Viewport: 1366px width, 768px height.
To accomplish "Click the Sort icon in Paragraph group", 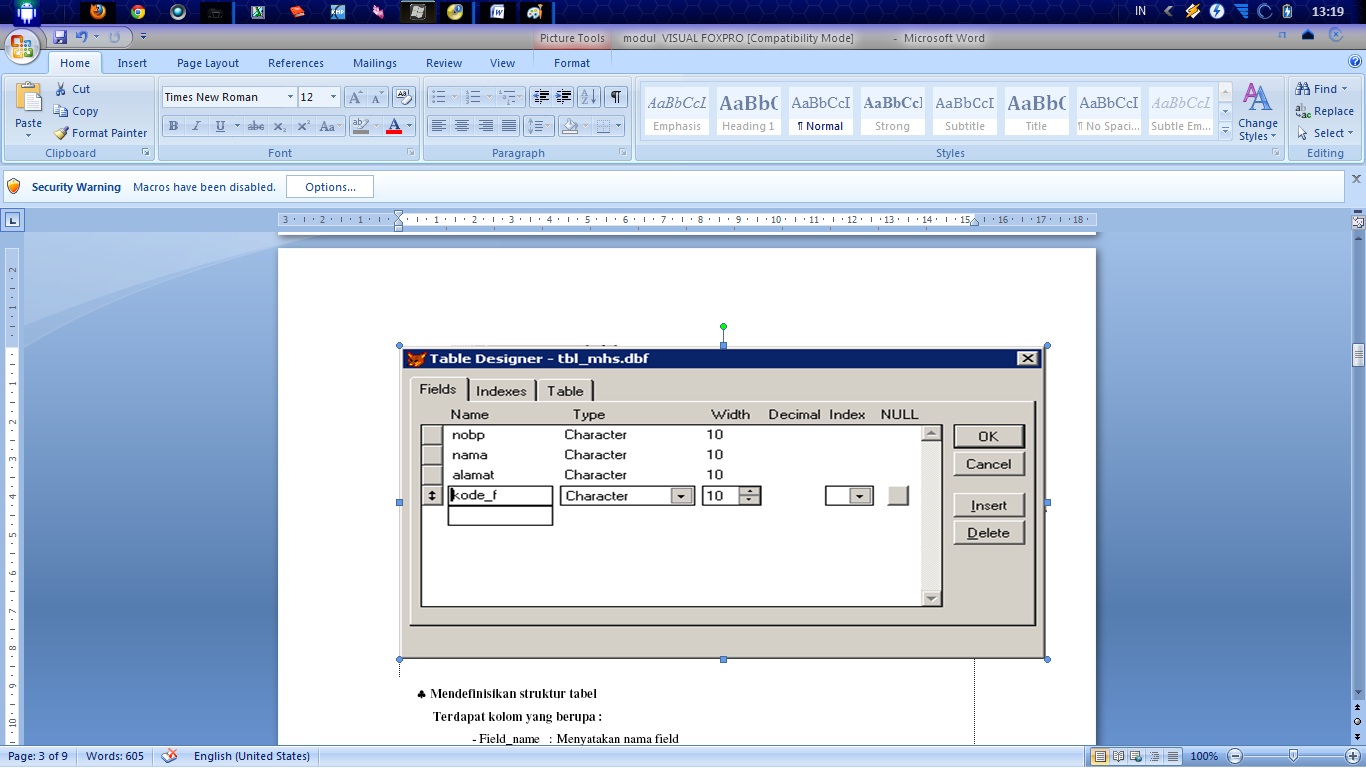I will (x=589, y=97).
